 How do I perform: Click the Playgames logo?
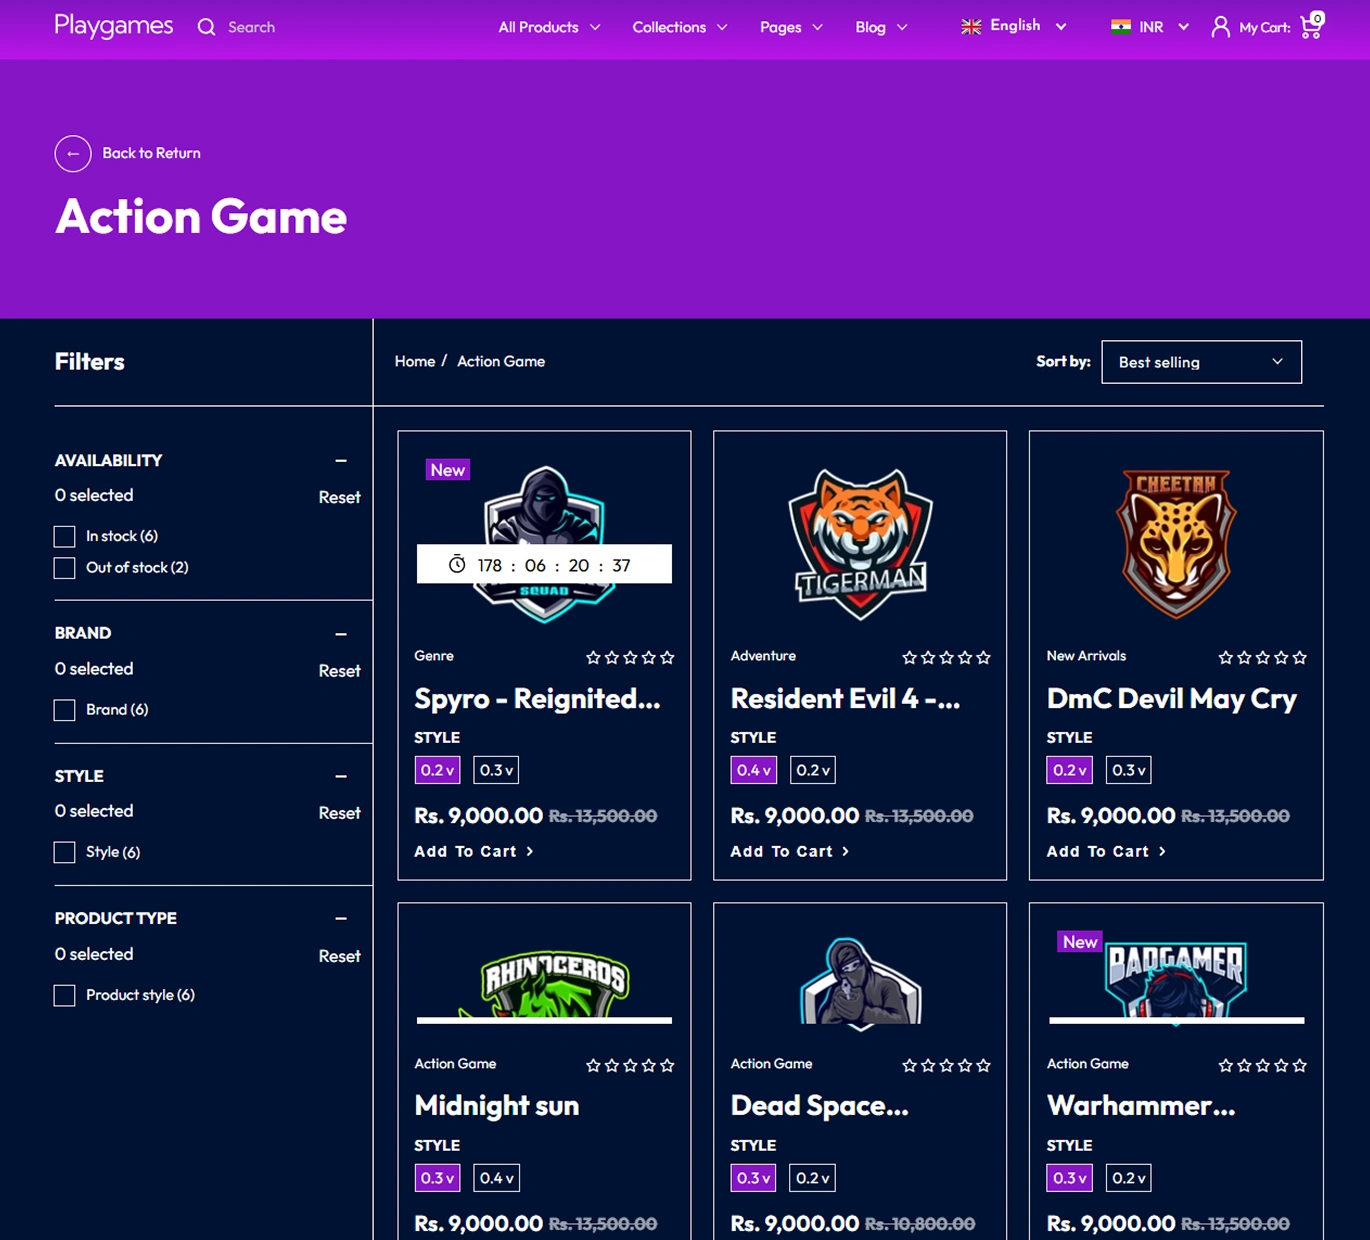pyautogui.click(x=114, y=26)
